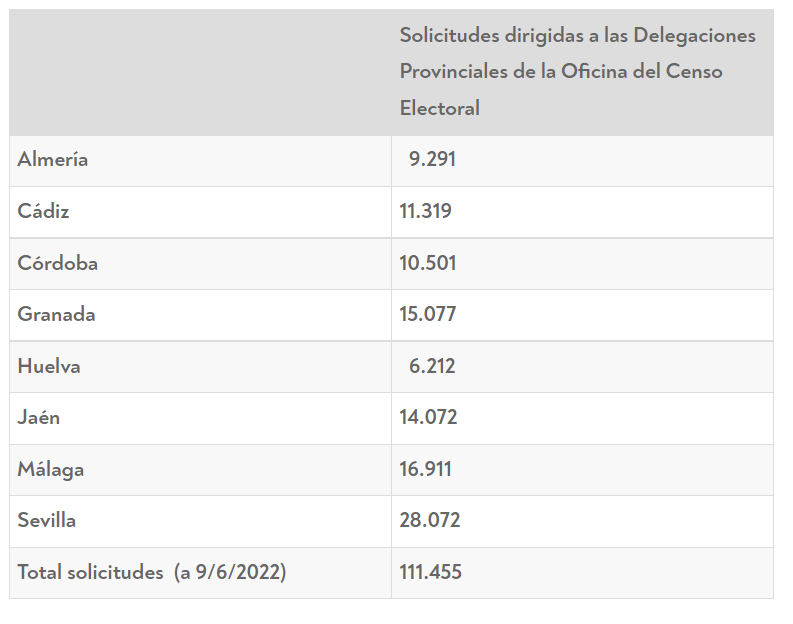Viewport: 793px width, 624px height.
Task: Click the 6.212 value cell
Action: [432, 366]
